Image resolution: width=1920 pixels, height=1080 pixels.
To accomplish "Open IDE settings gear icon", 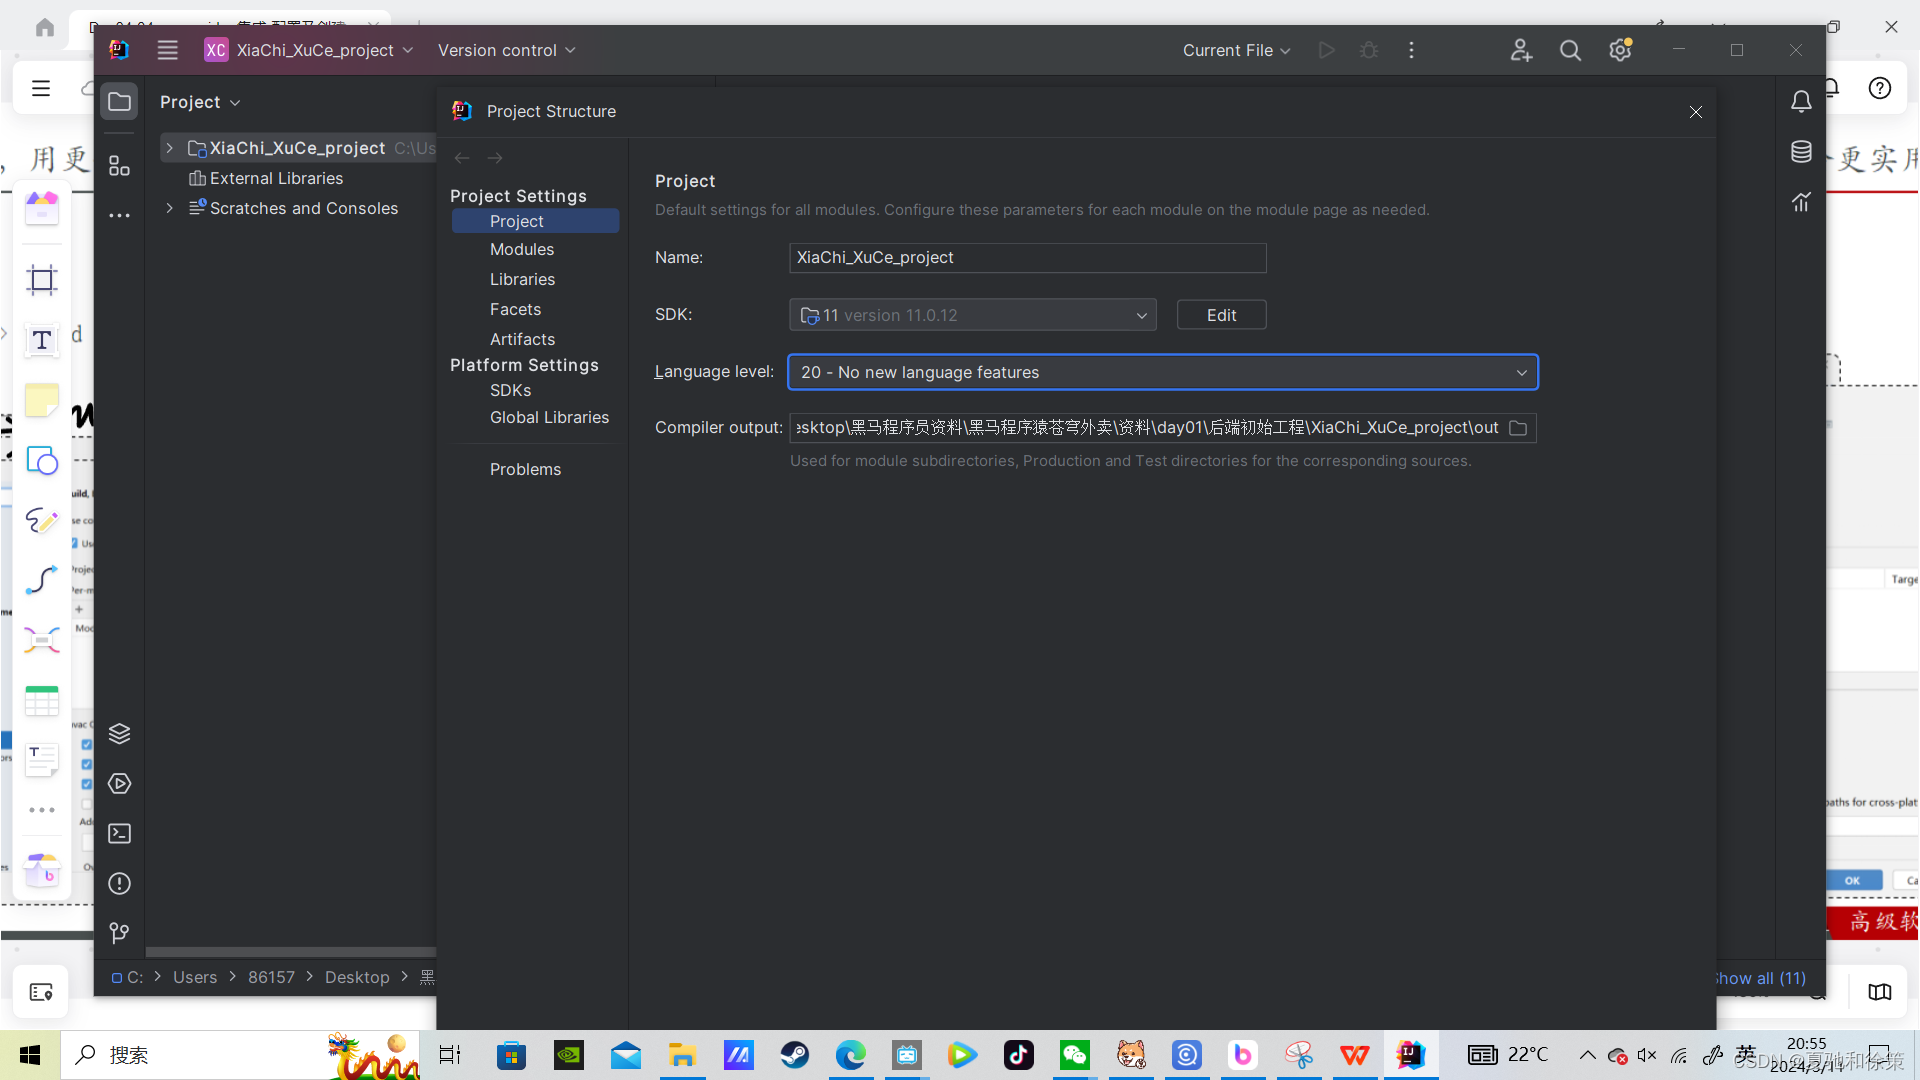I will (x=1620, y=50).
